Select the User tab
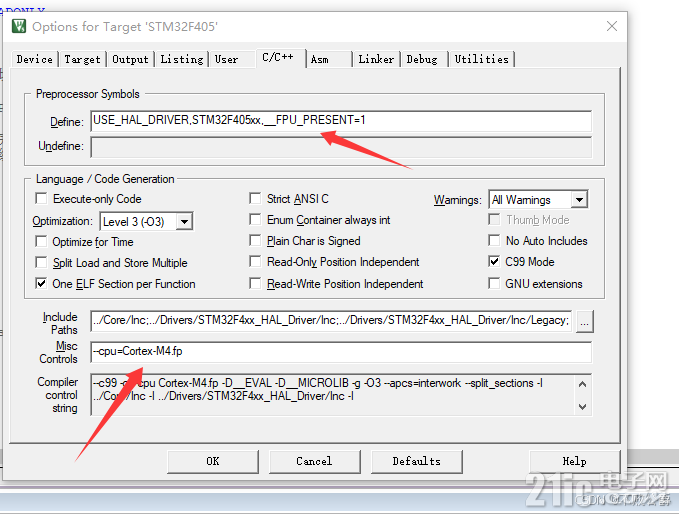679x514 pixels. point(226,59)
